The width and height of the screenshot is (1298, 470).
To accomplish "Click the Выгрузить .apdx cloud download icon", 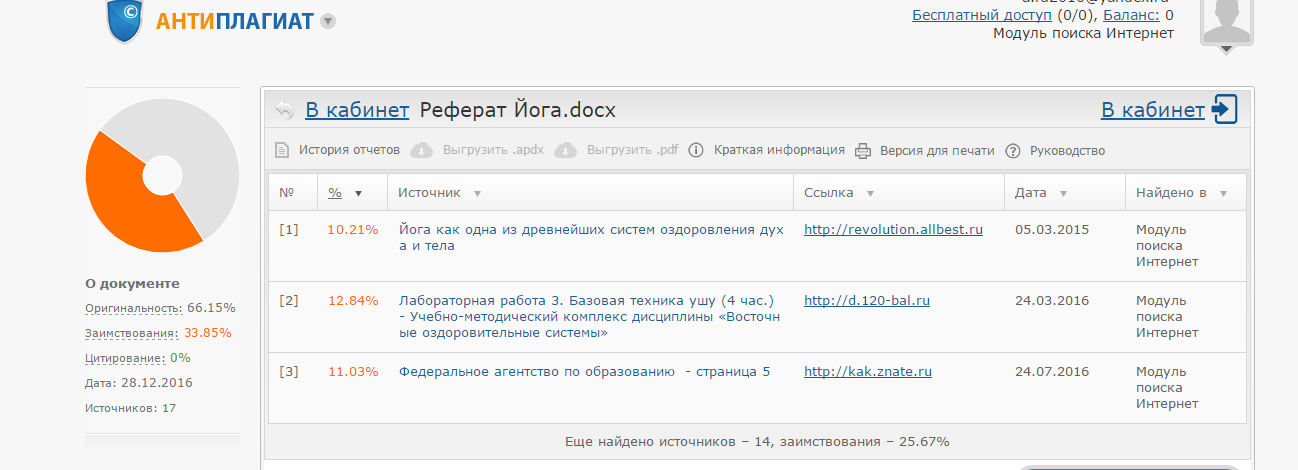I will click(x=422, y=151).
